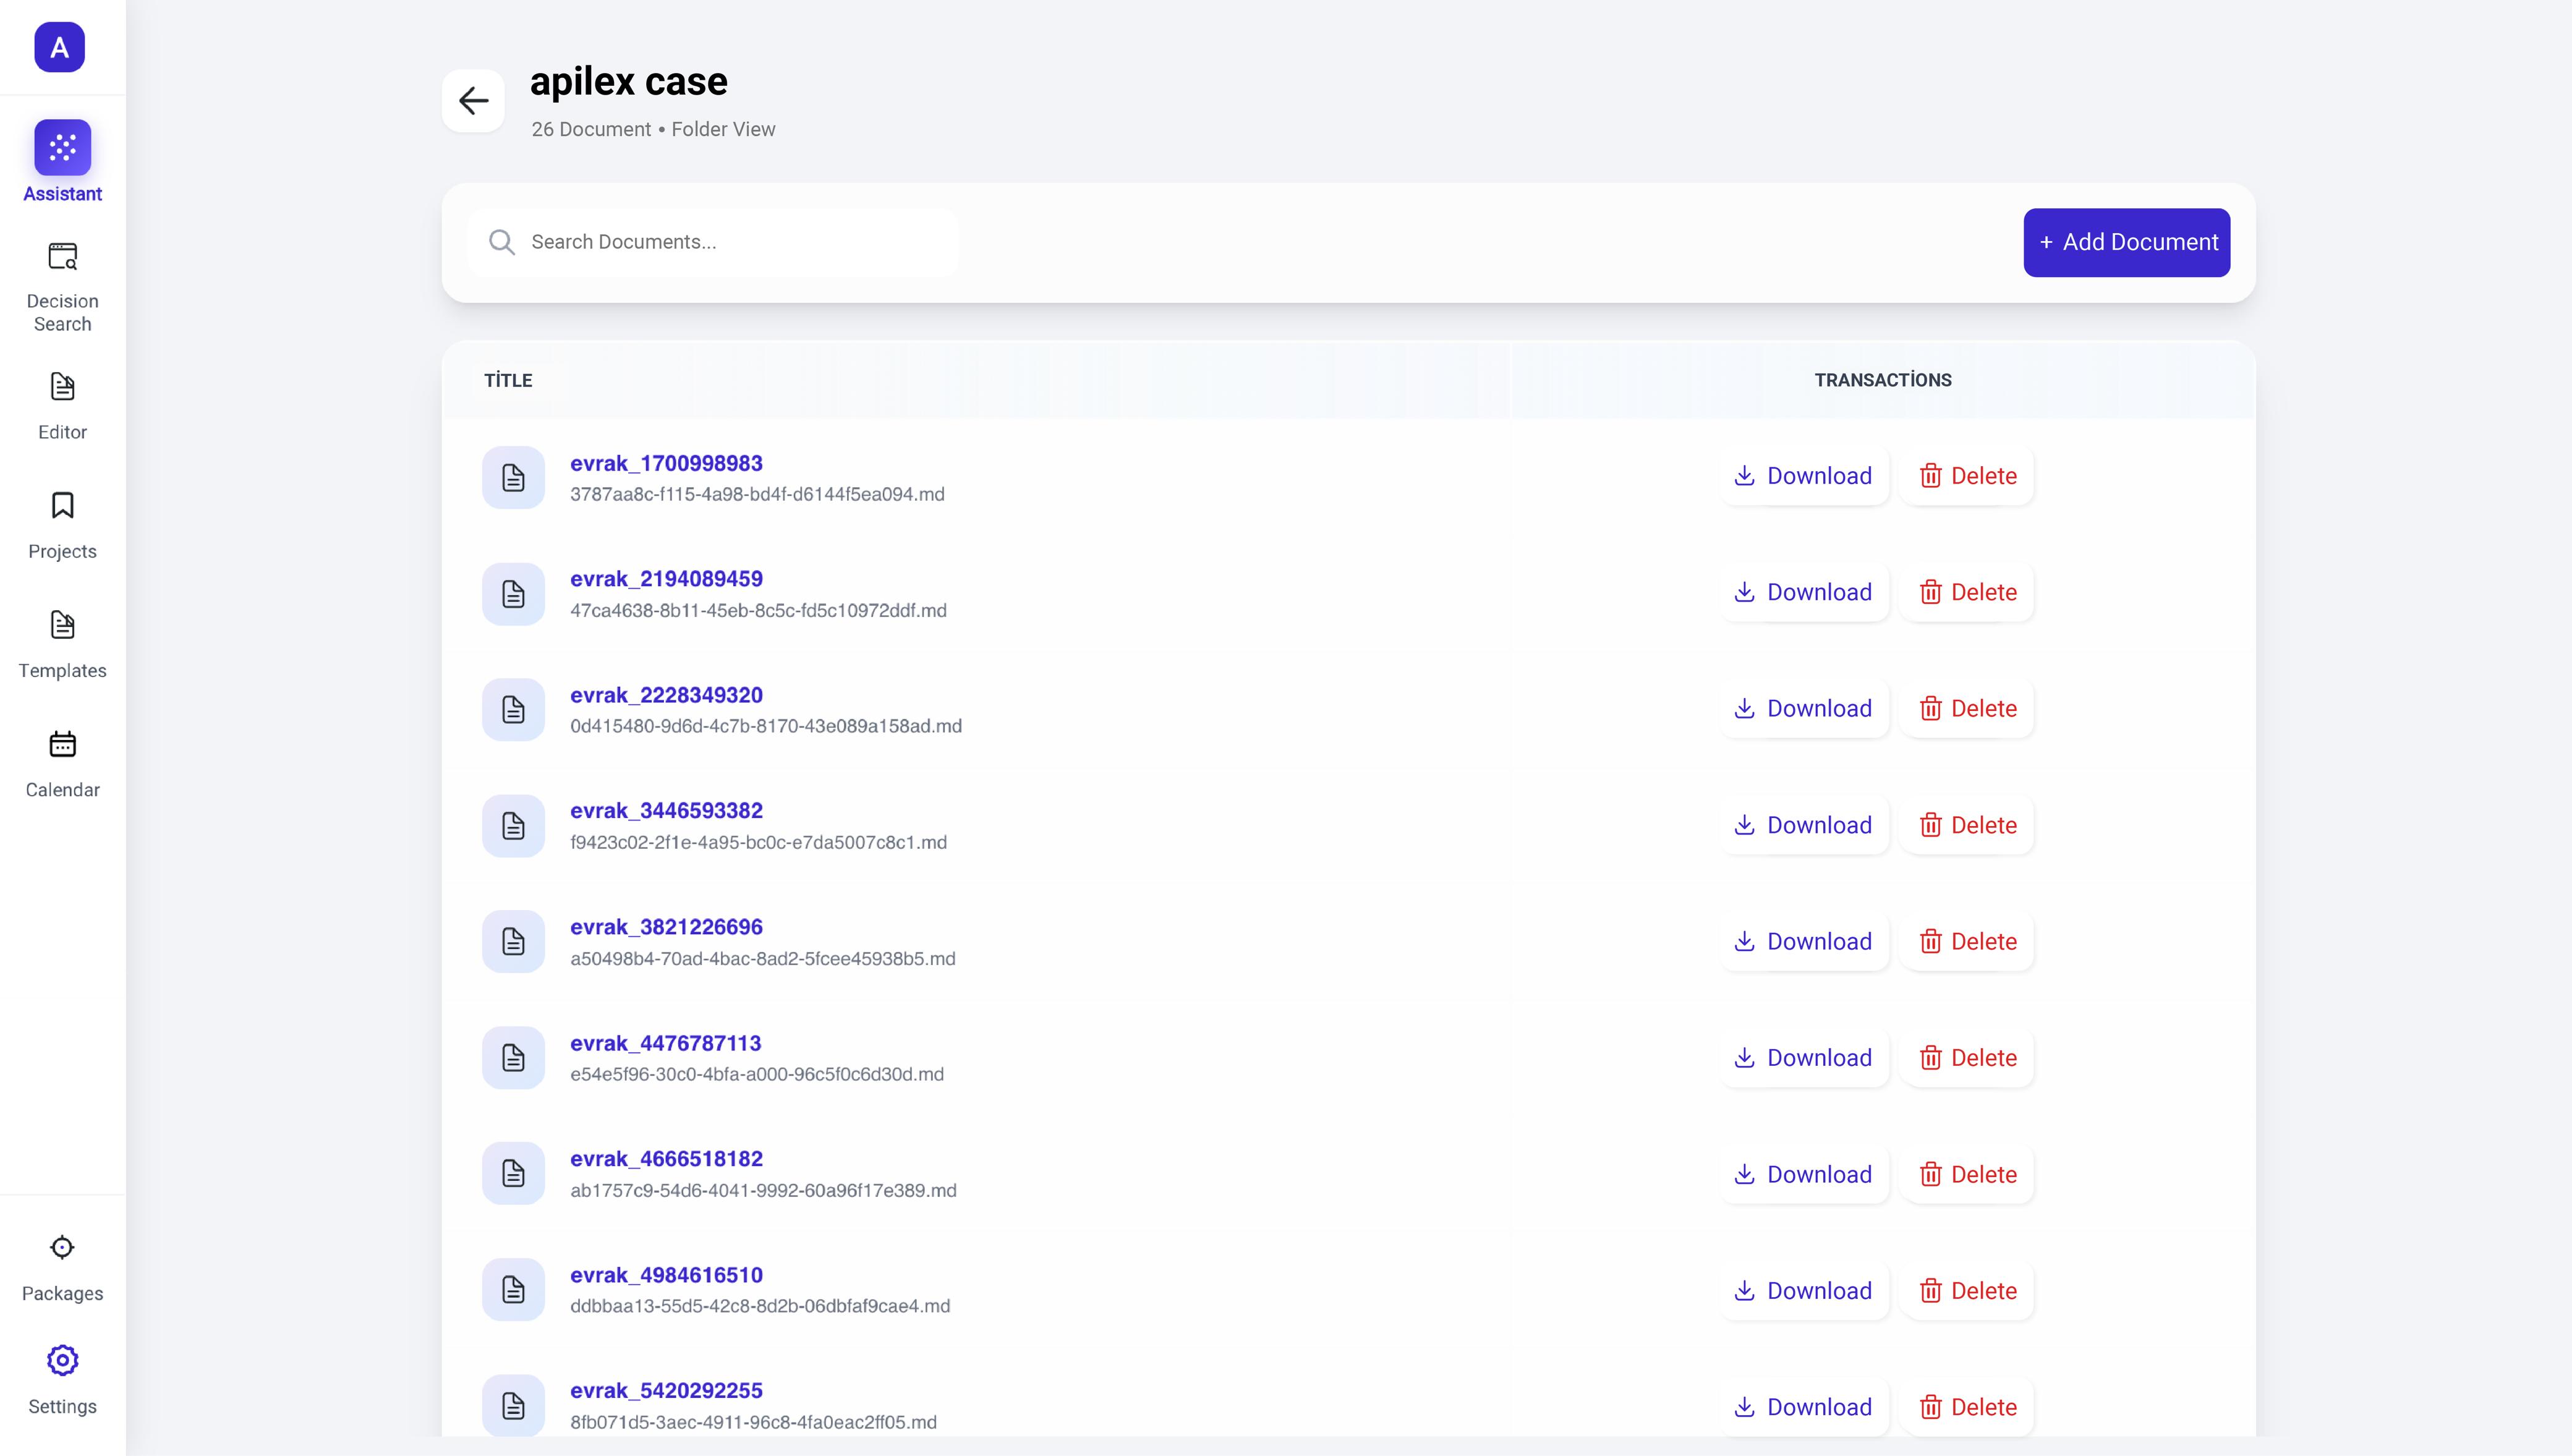Delete evrak_4666518182
Screen dimensions: 2572x1456
[1967, 1174]
